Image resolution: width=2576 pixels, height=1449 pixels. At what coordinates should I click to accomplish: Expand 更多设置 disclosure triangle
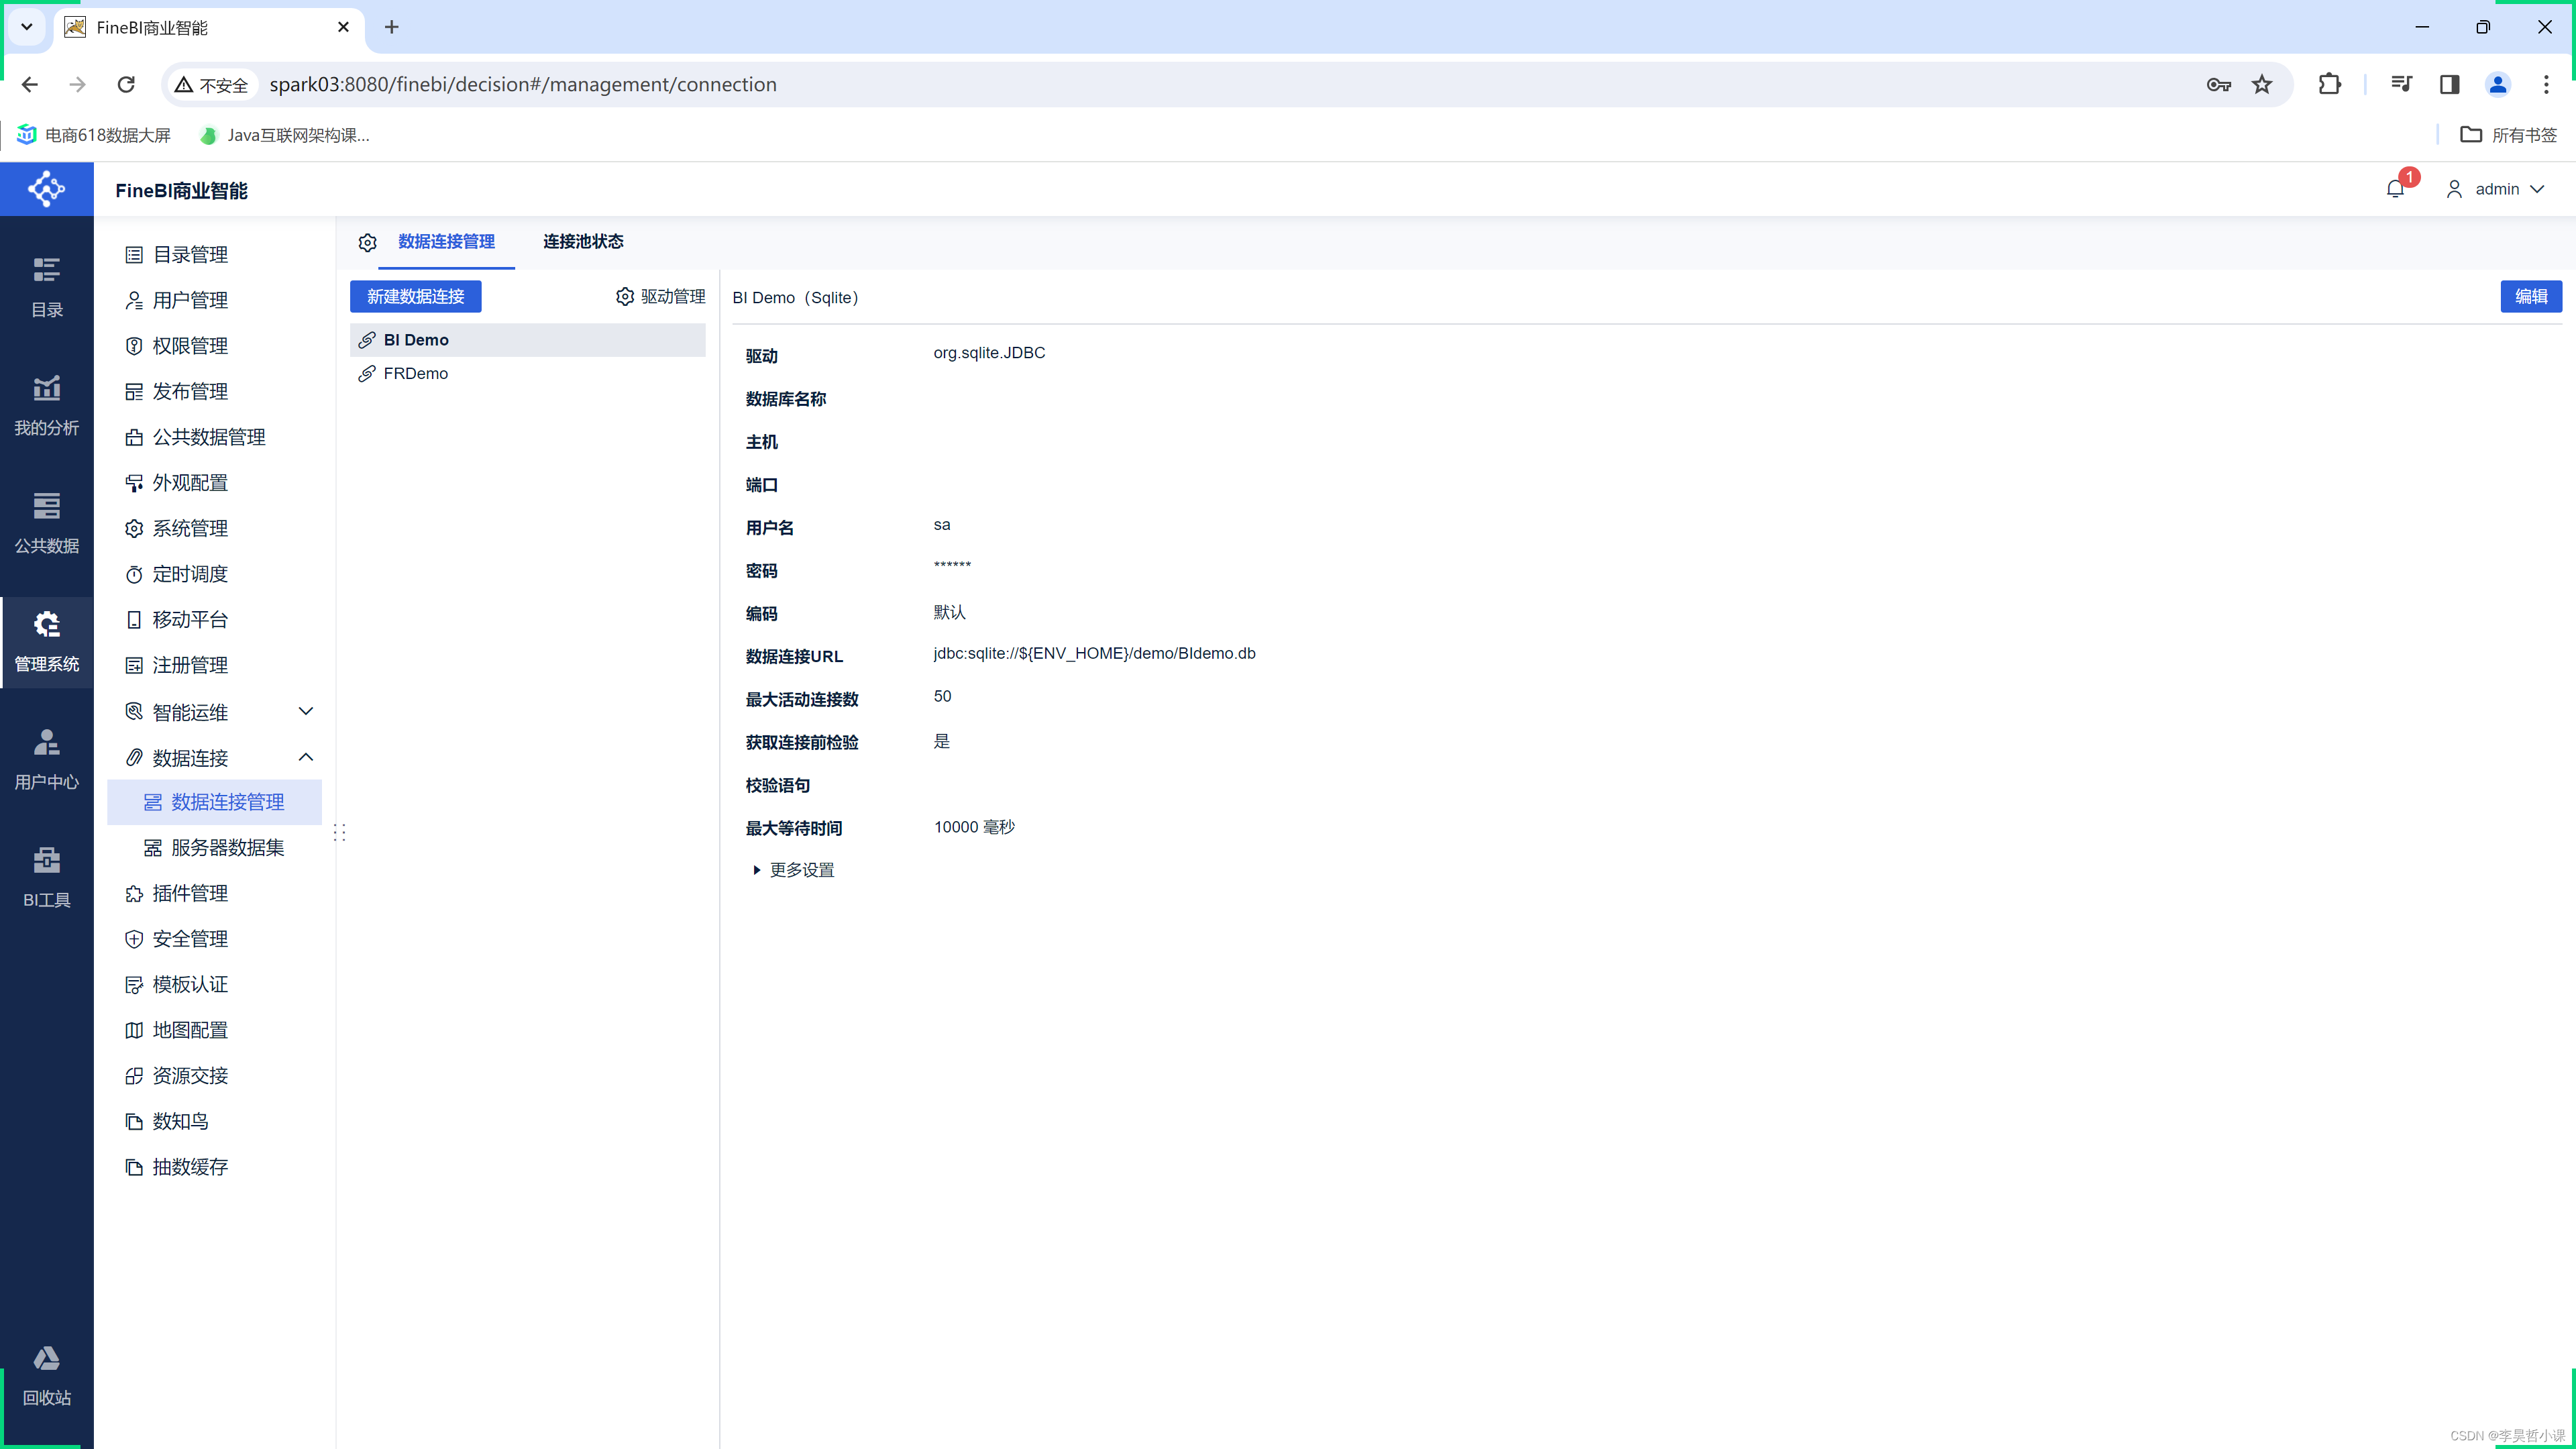pyautogui.click(x=755, y=869)
